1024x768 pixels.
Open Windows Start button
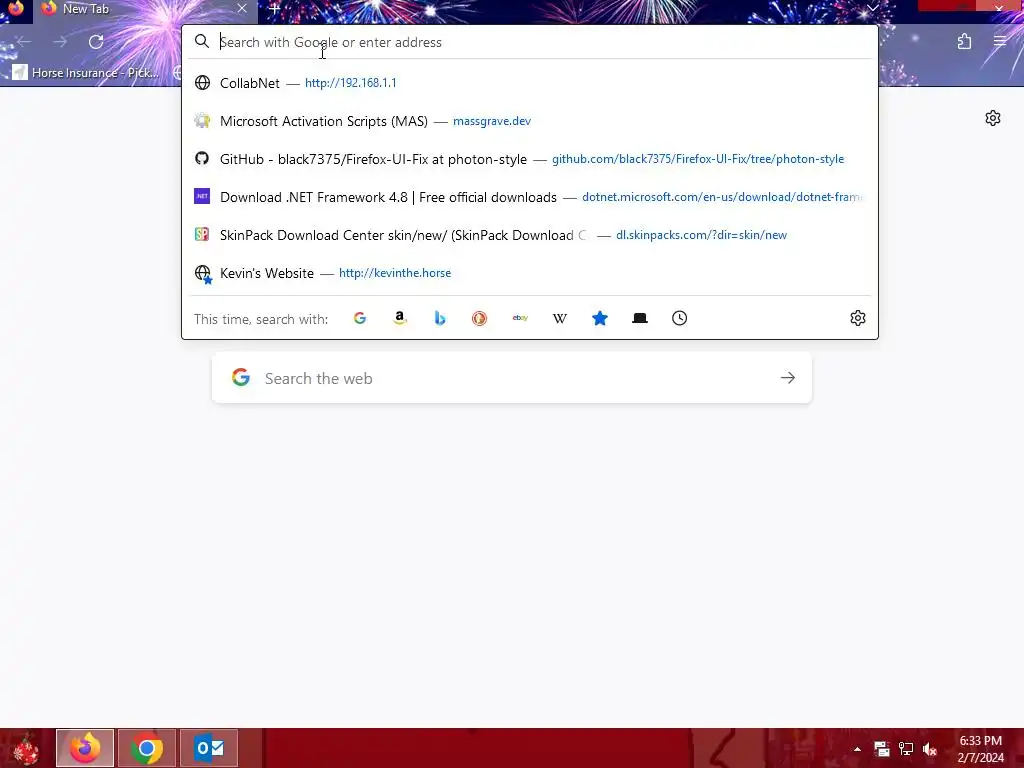tap(25, 748)
